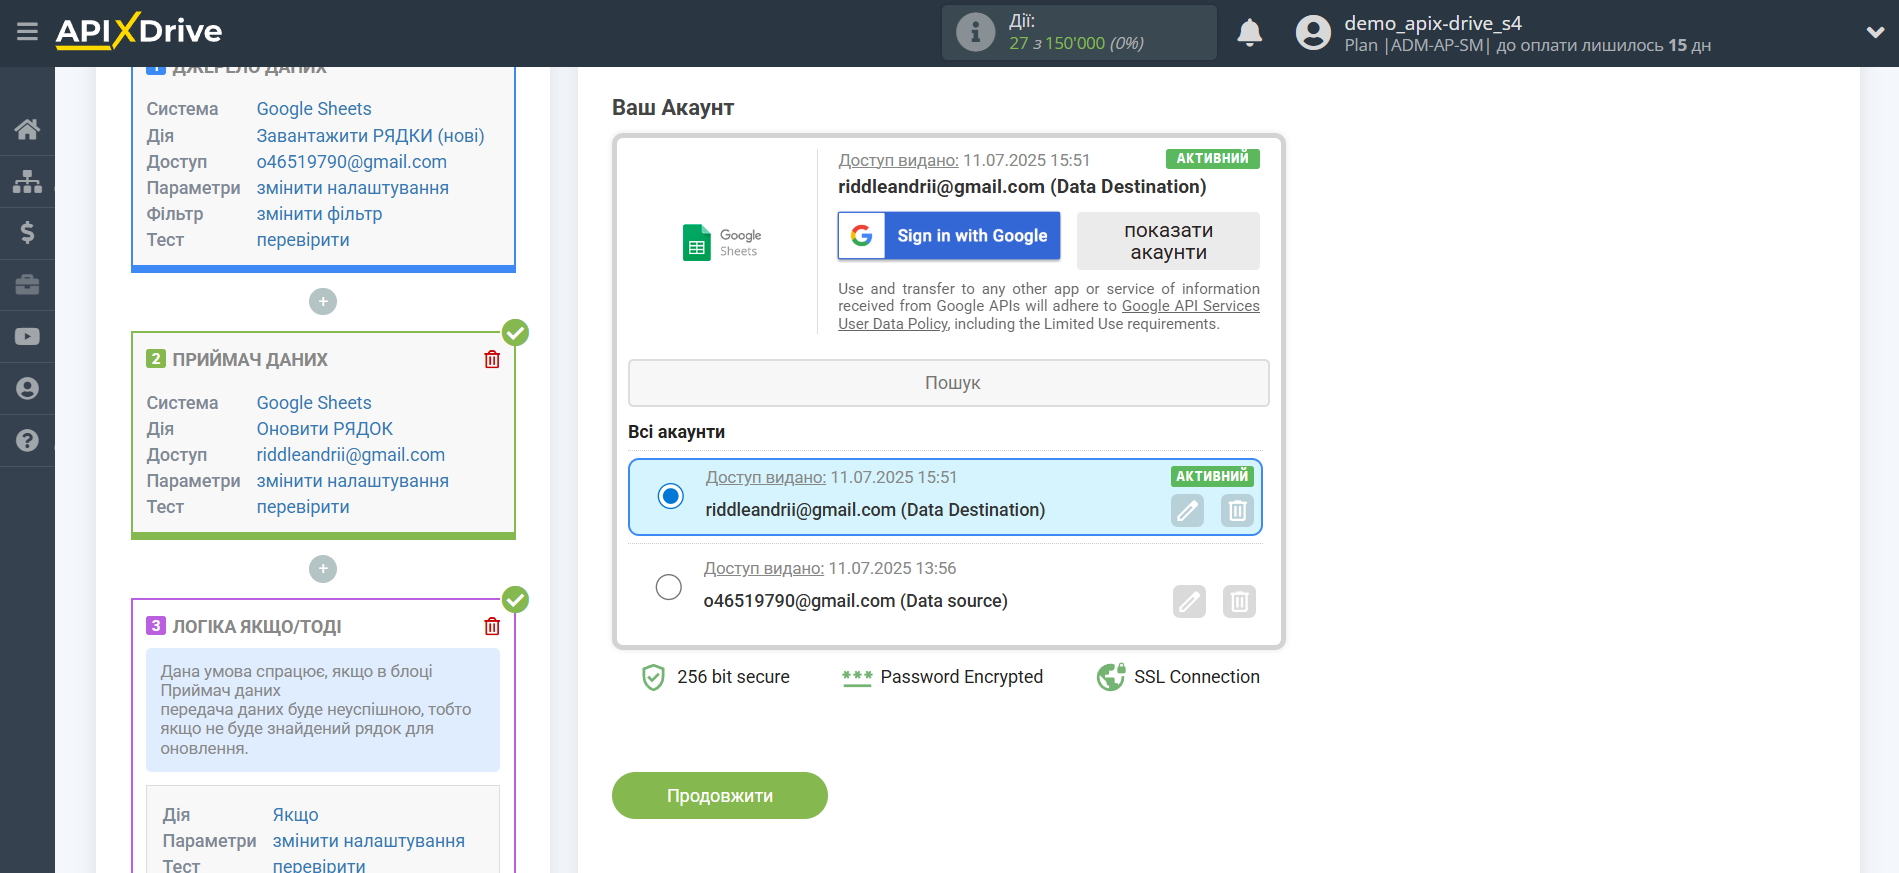Expand the account dropdown chevron
The image size is (1899, 873).
pyautogui.click(x=1875, y=32)
